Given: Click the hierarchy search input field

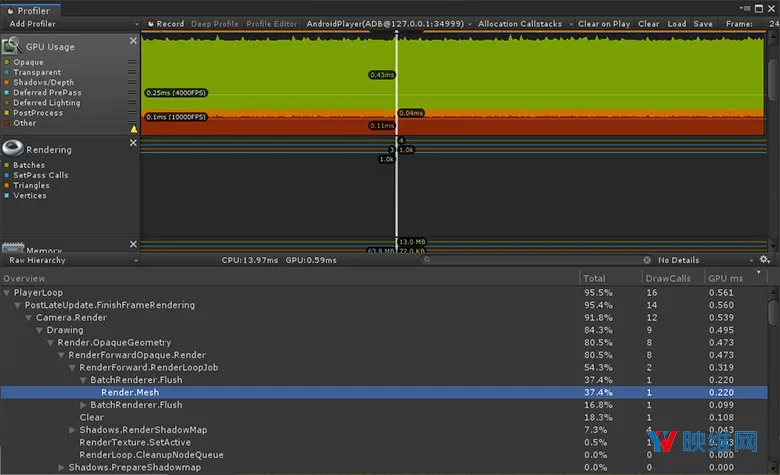Looking at the screenshot, I should click(x=536, y=260).
